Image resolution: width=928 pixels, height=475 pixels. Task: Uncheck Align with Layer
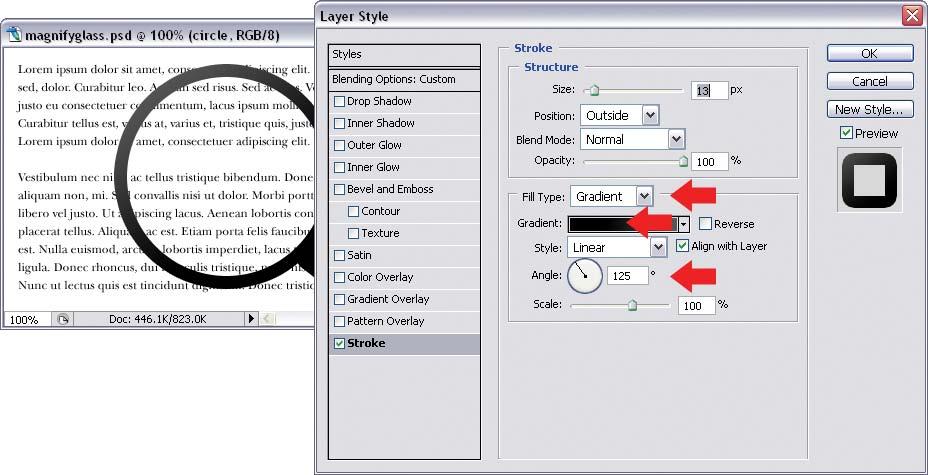coord(682,245)
